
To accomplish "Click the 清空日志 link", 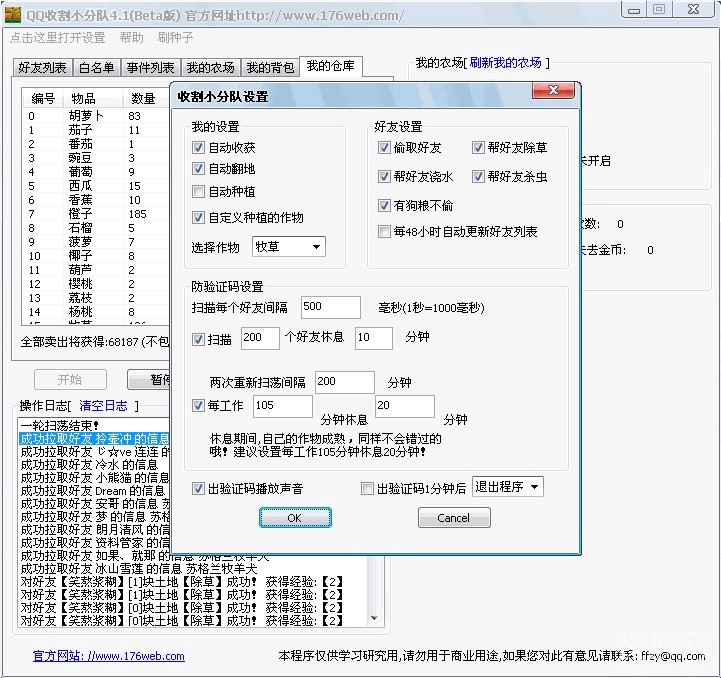I will point(103,405).
